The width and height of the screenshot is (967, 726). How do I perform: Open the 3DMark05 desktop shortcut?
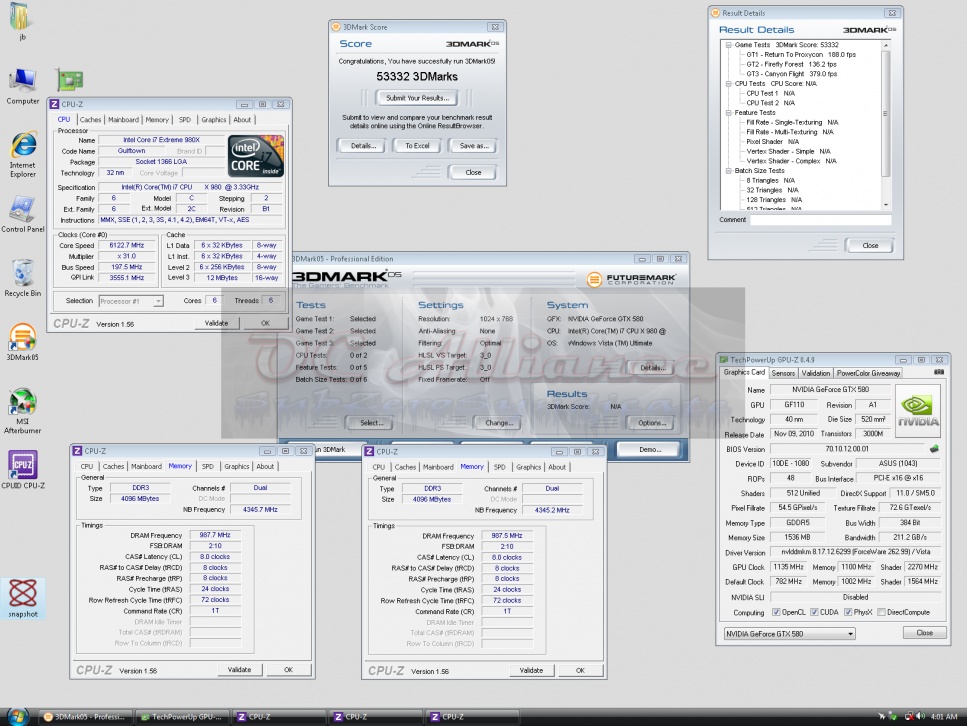click(x=22, y=338)
